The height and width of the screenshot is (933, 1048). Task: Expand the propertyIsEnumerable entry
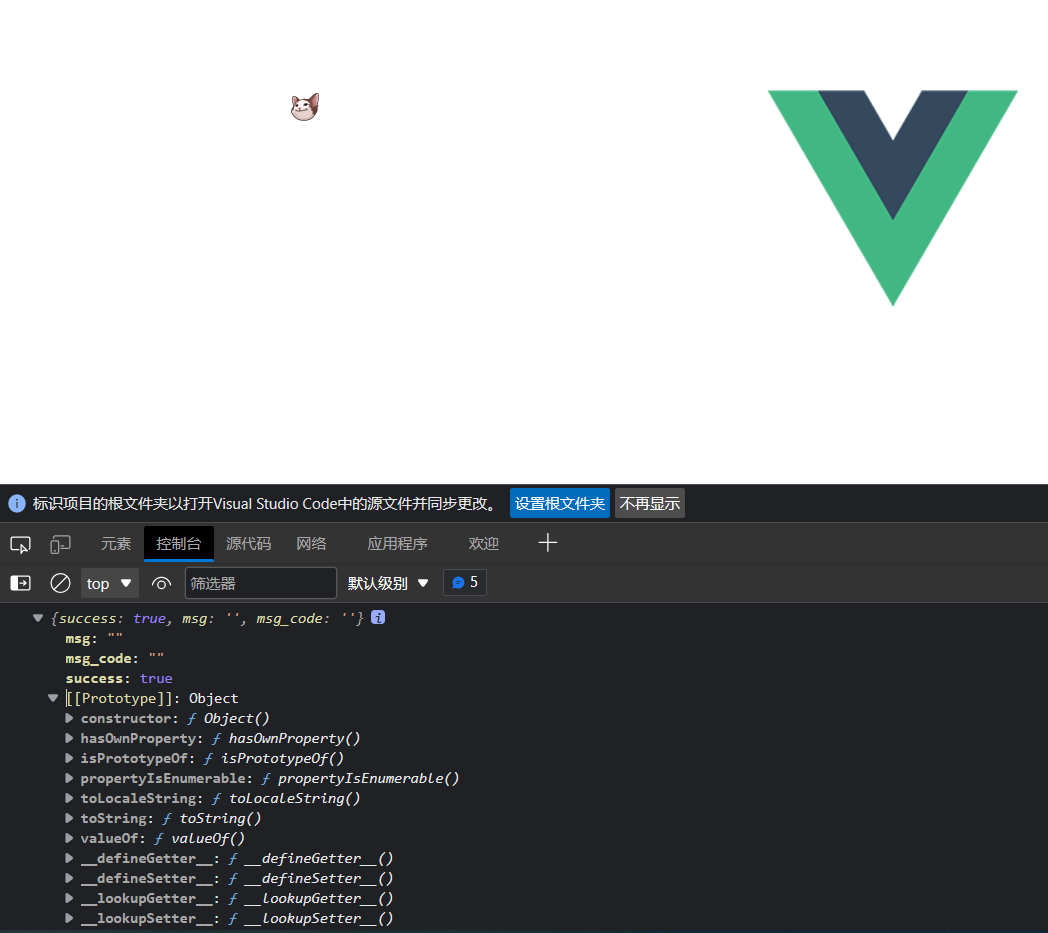click(x=69, y=778)
